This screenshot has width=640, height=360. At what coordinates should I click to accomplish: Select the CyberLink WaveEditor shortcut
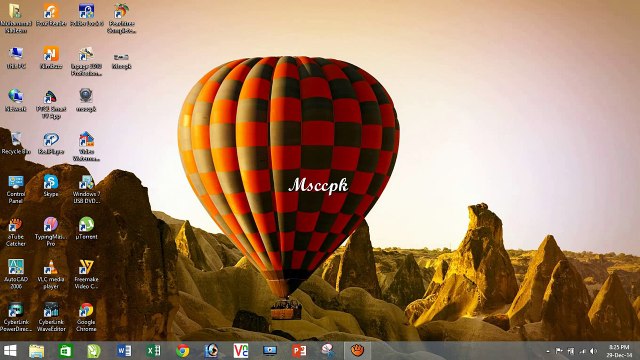[51, 317]
